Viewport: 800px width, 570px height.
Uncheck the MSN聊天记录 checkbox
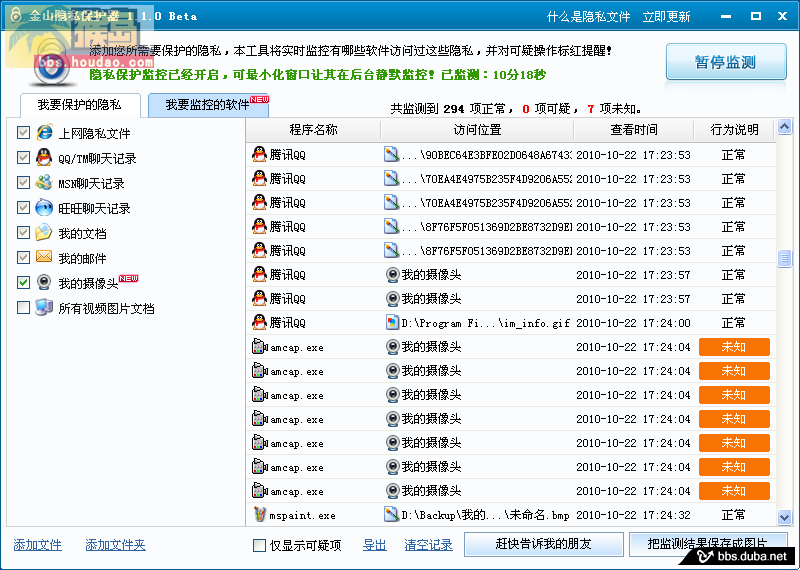(23, 182)
